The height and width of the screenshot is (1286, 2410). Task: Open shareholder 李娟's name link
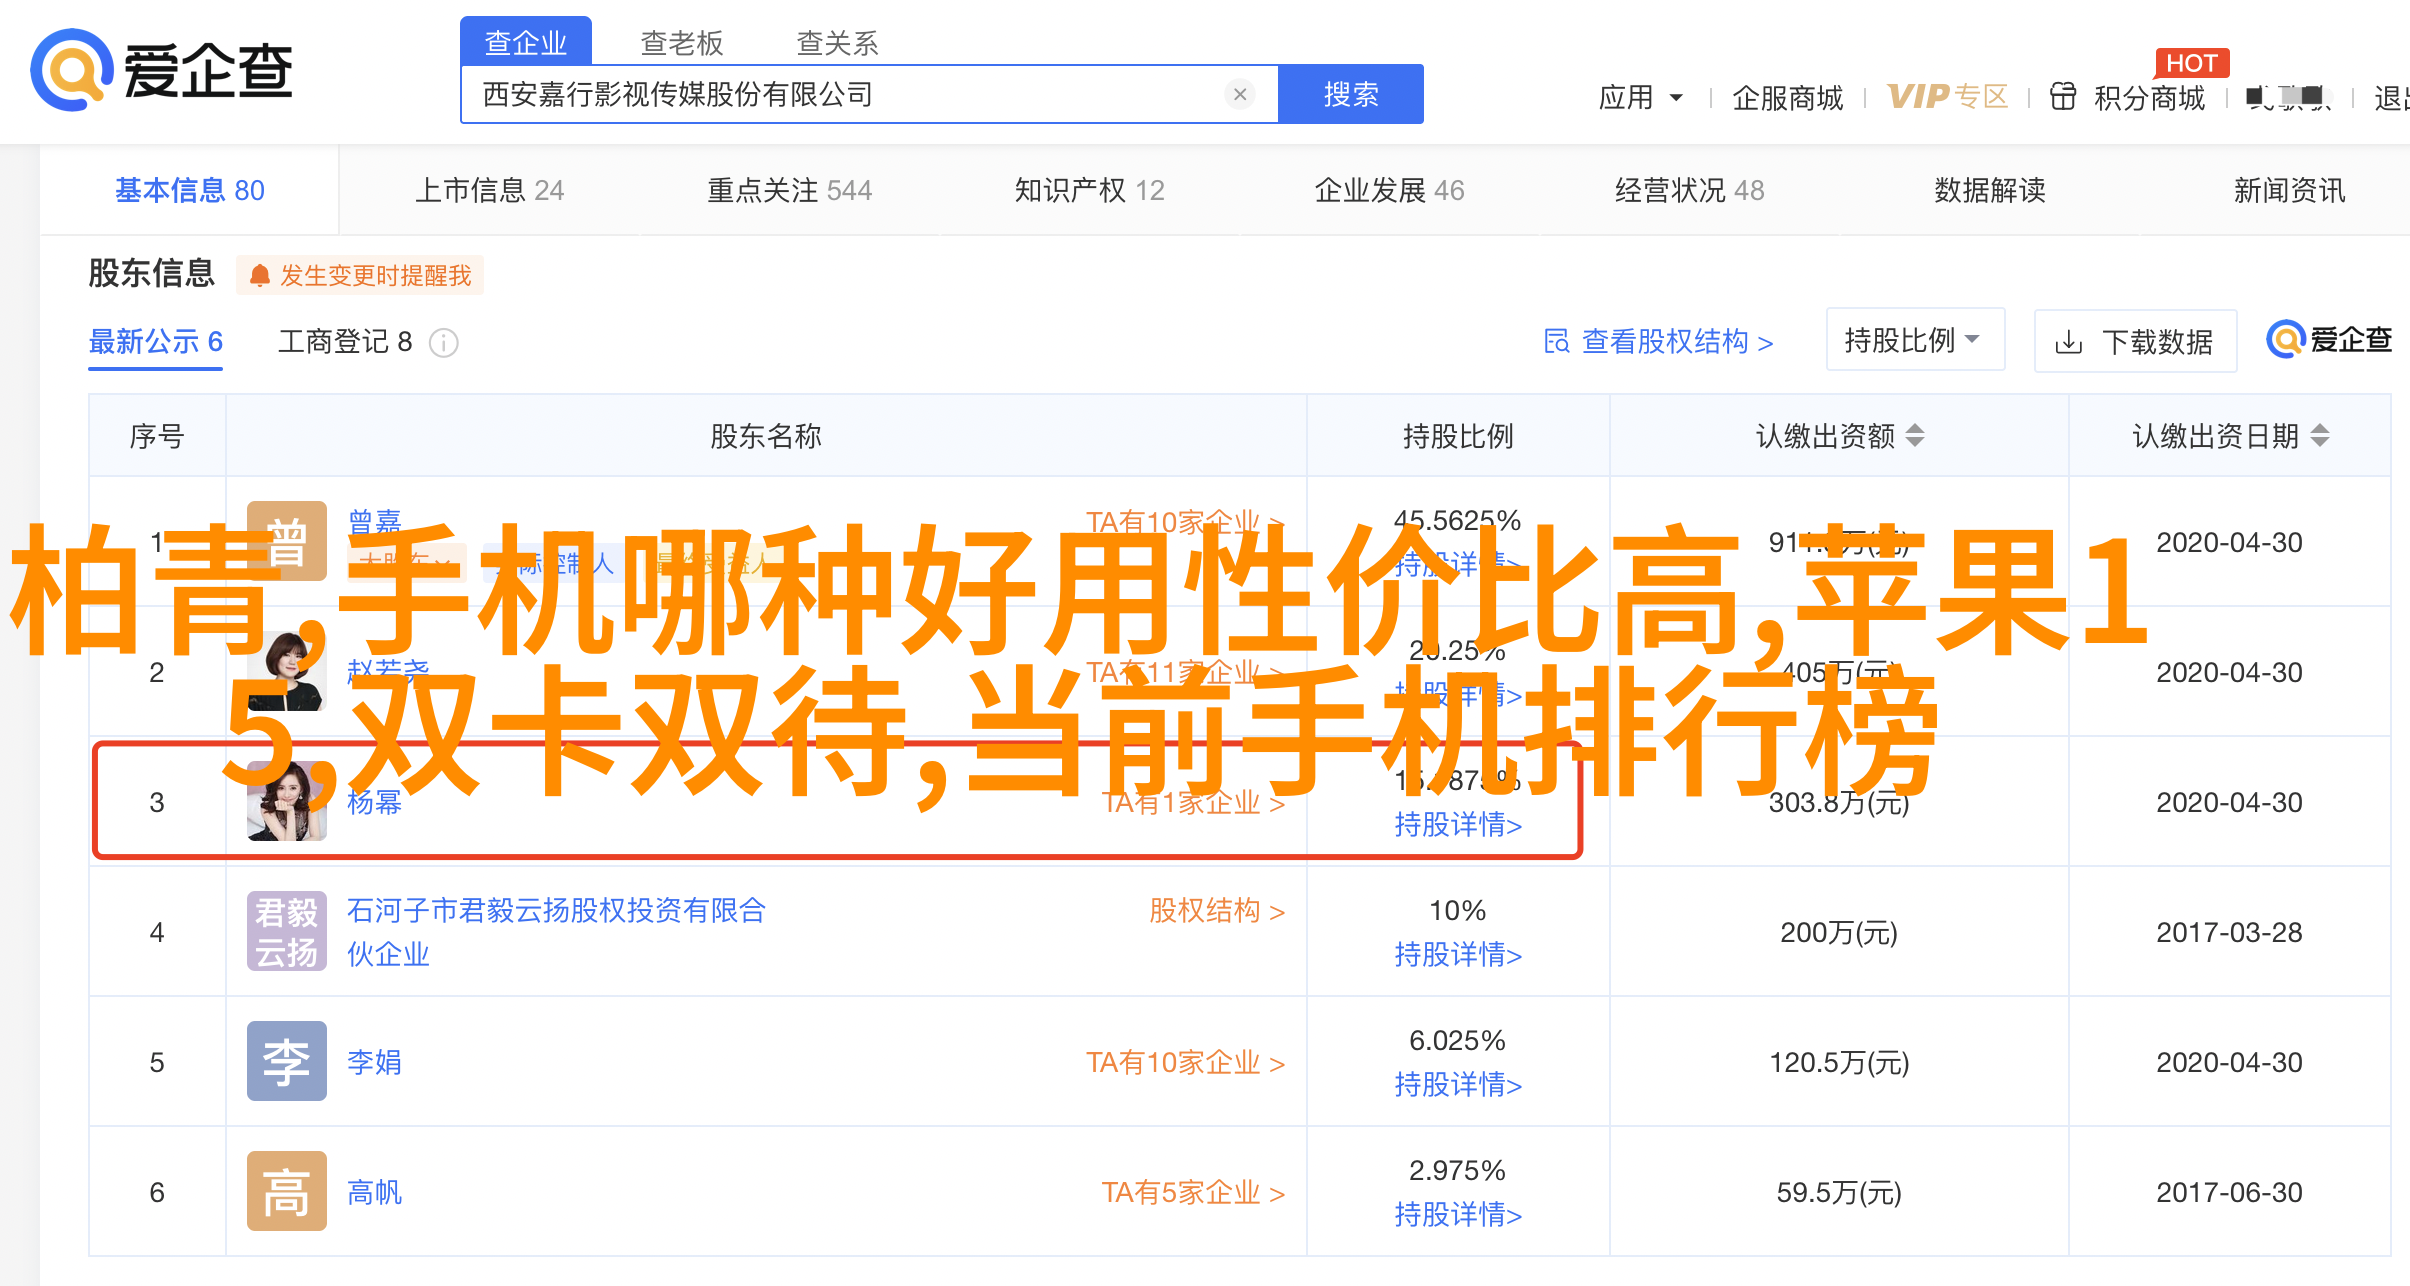point(375,1062)
